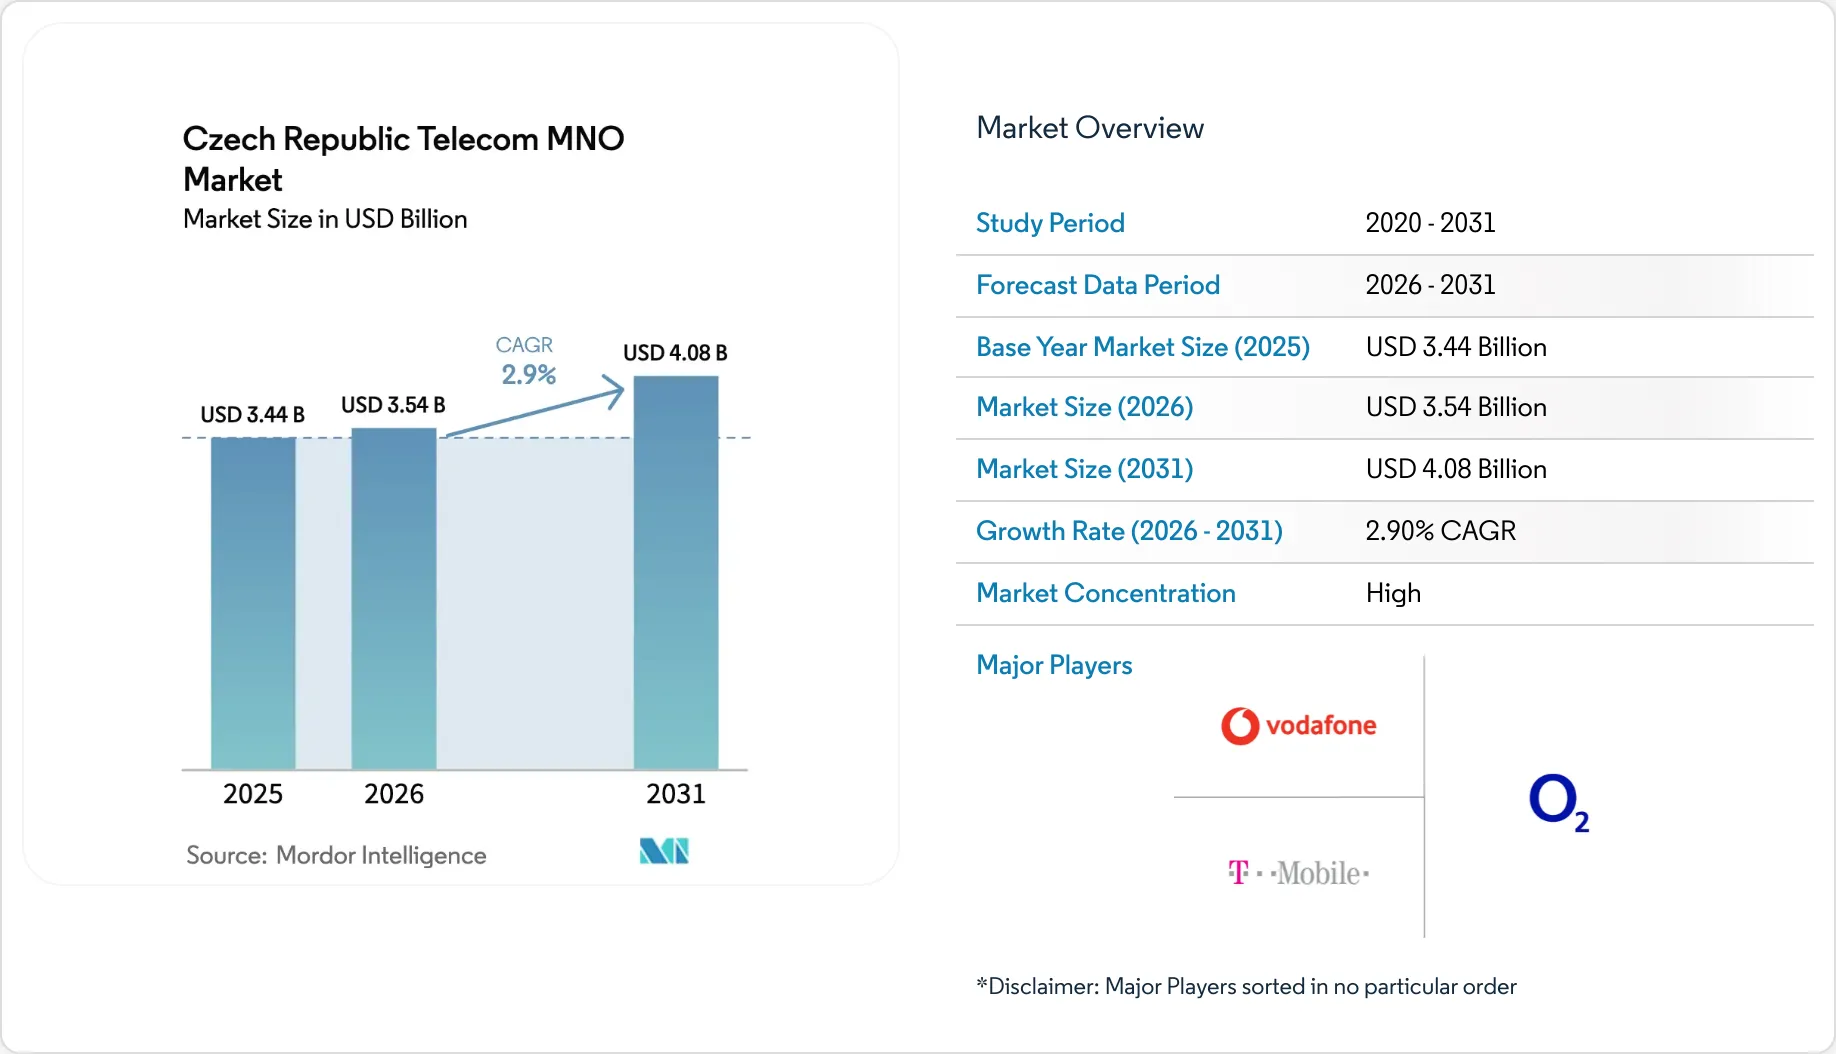Click the O2 logo
This screenshot has height=1054, width=1836.
point(1559,803)
